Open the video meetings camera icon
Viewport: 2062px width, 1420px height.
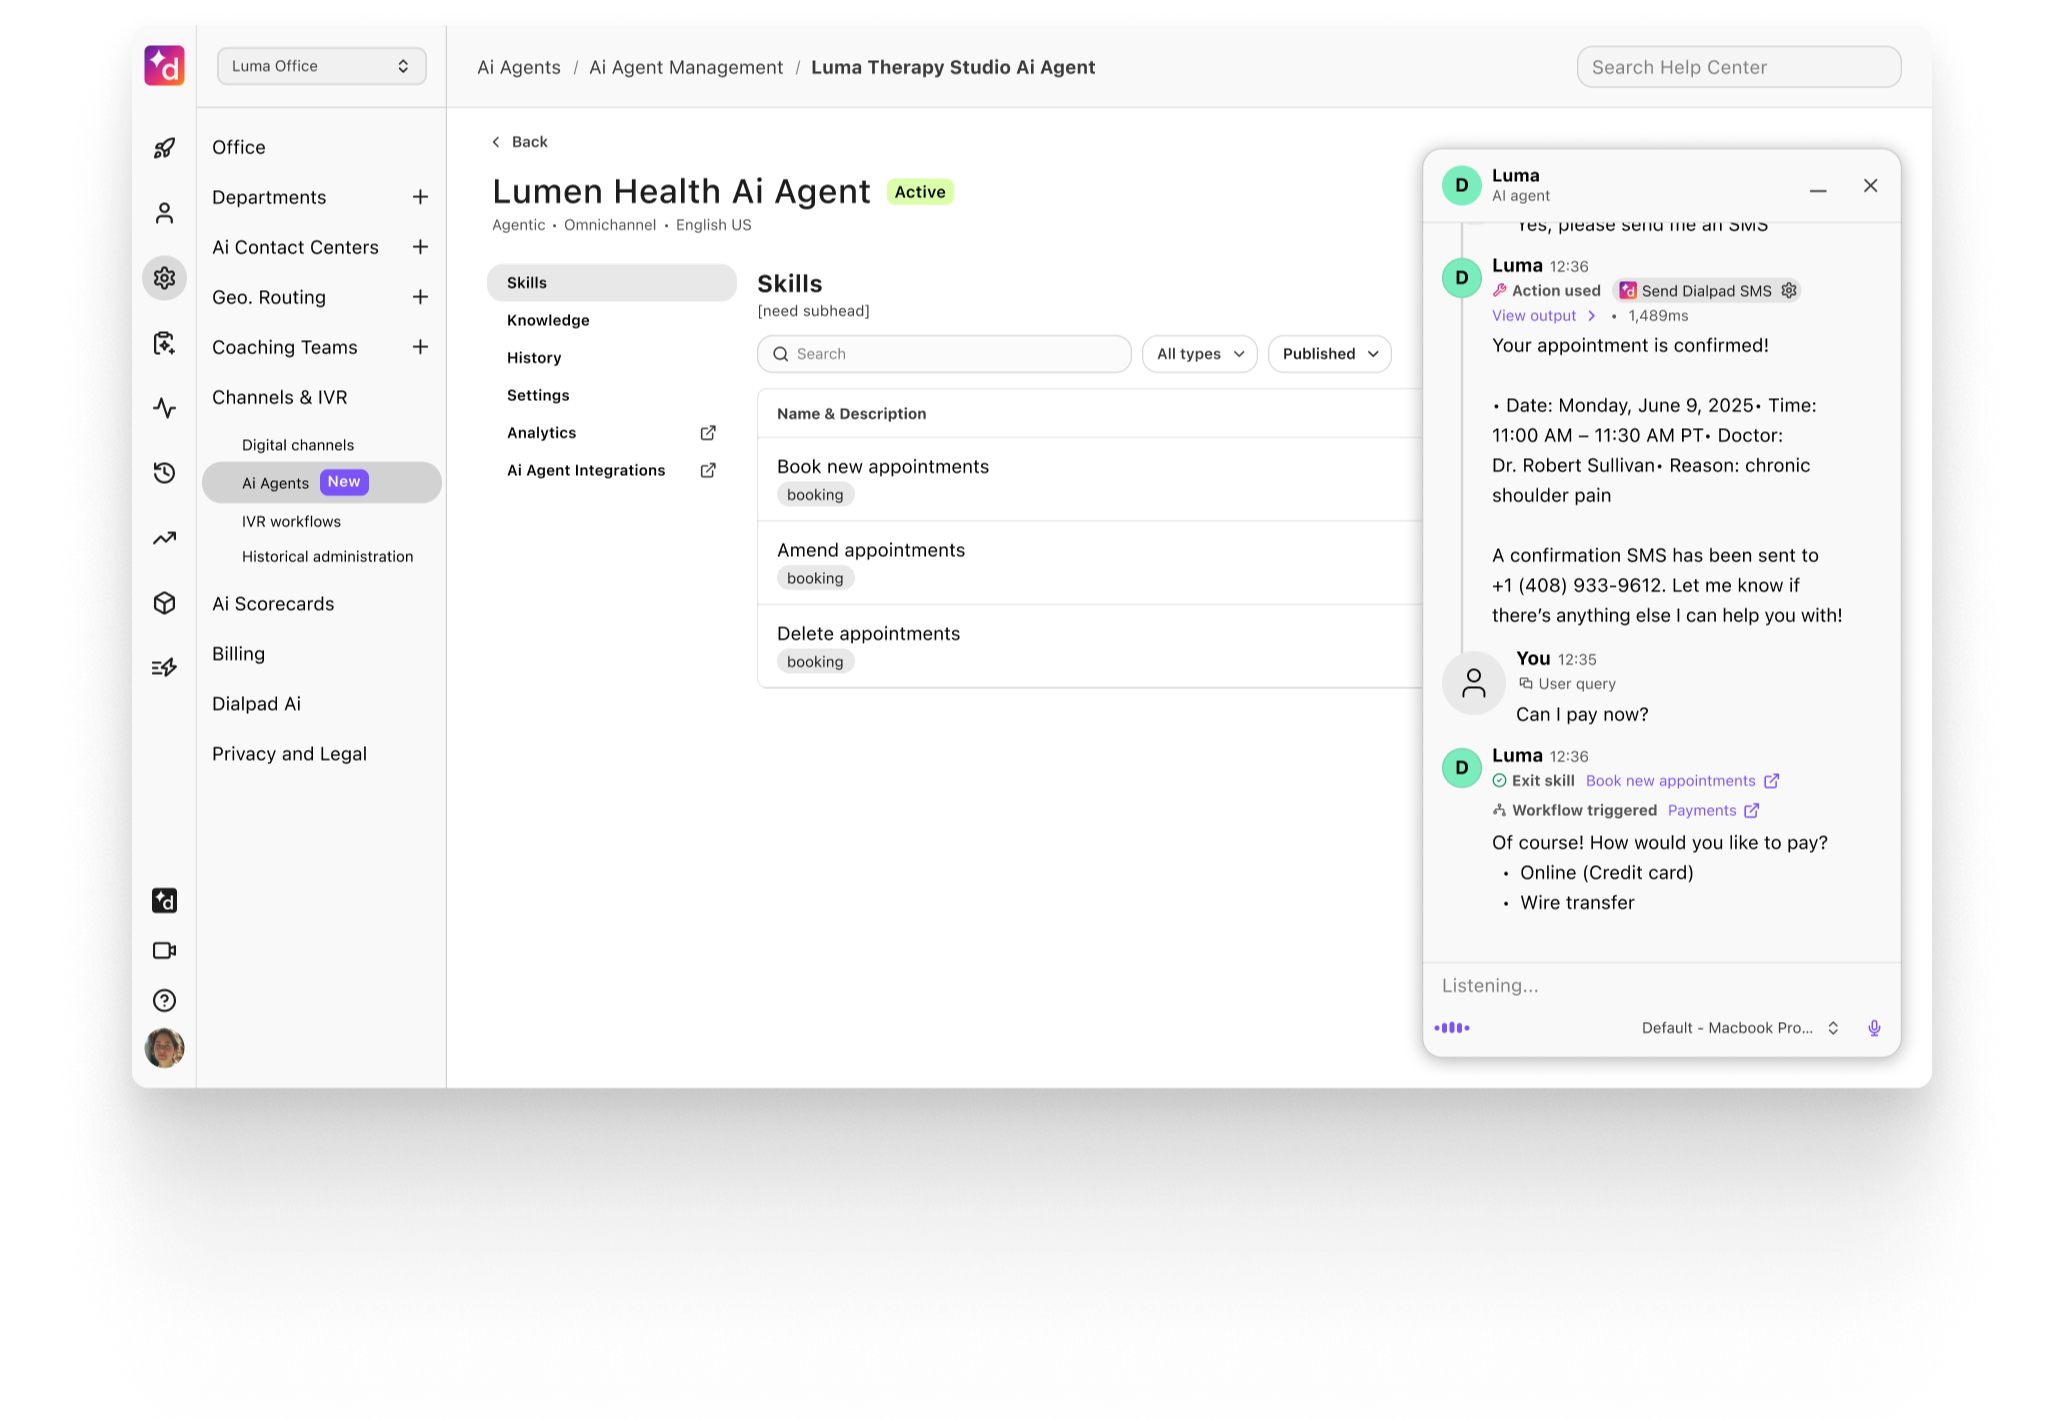(164, 950)
